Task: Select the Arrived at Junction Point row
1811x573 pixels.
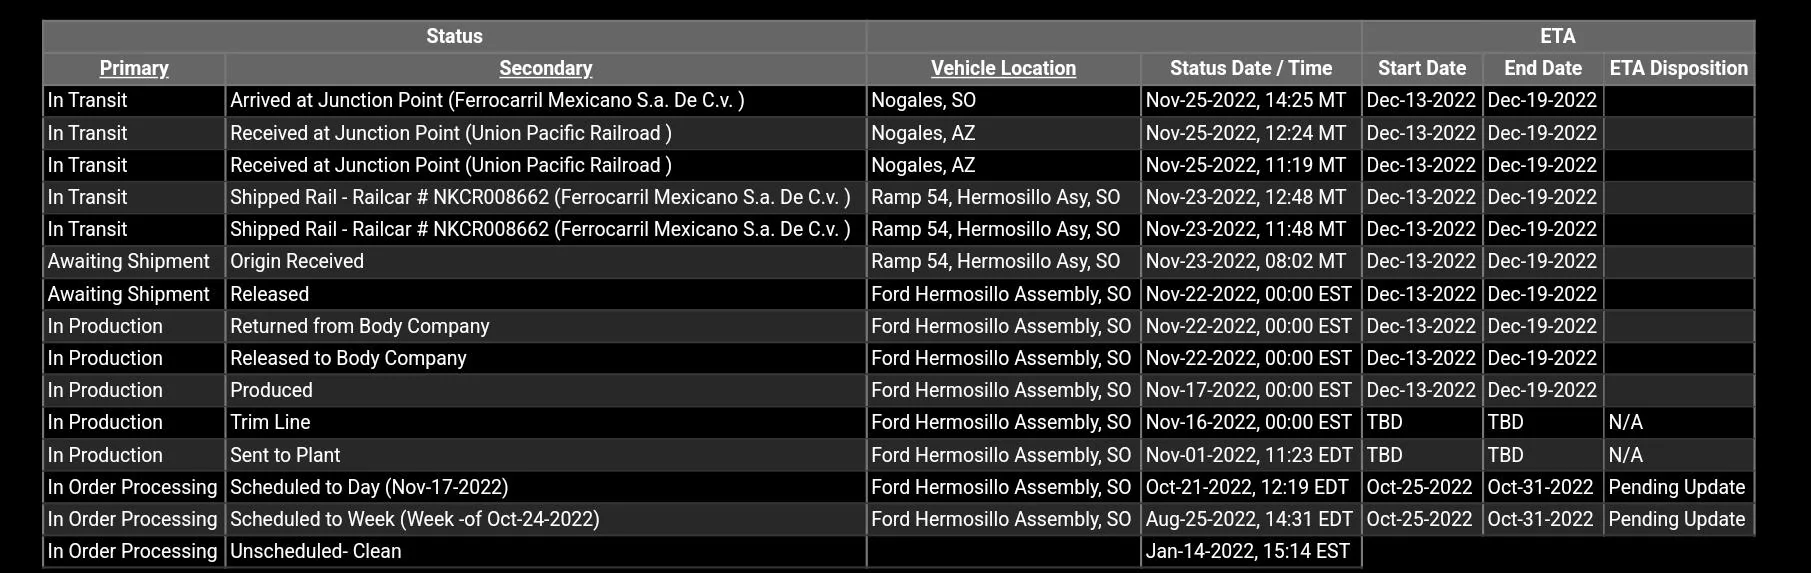Action: coord(898,100)
